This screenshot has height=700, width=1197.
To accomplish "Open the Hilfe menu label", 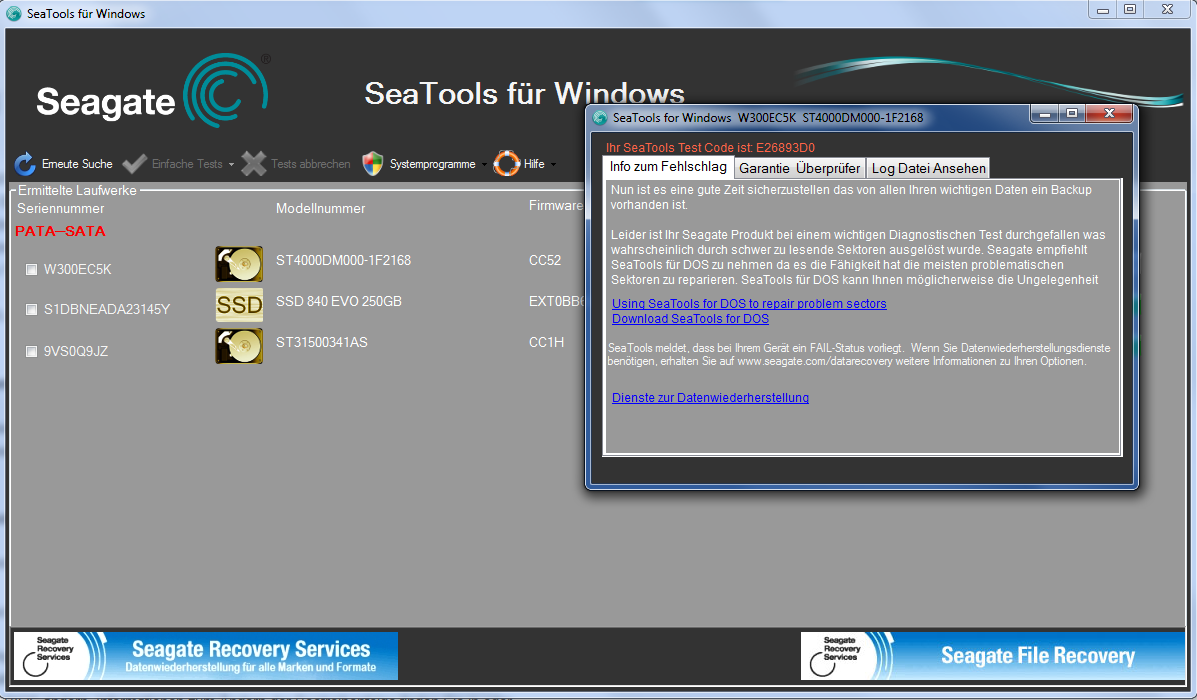I will pyautogui.click(x=534, y=164).
